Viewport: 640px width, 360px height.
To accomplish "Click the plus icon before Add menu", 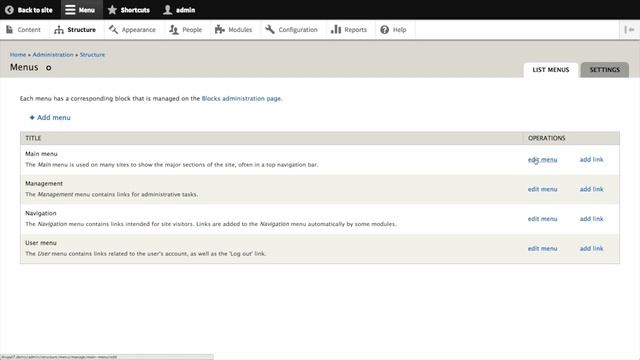I will click(32, 118).
